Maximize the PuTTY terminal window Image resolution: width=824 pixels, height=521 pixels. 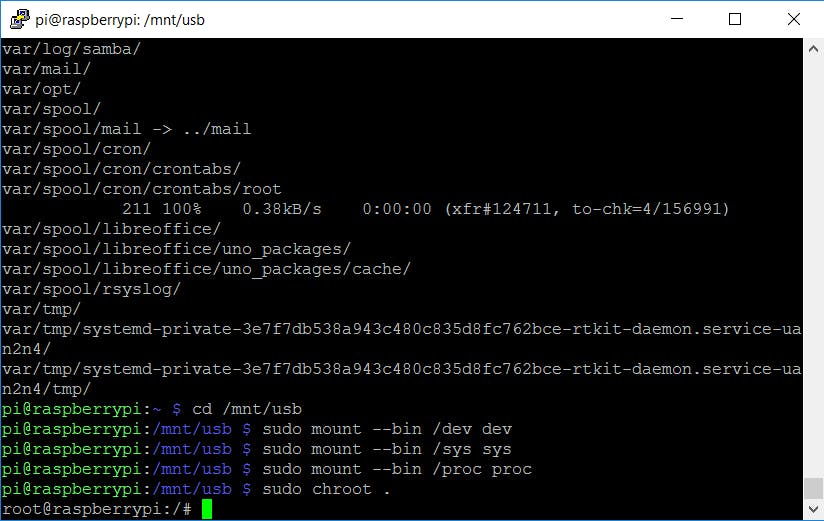pyautogui.click(x=736, y=19)
